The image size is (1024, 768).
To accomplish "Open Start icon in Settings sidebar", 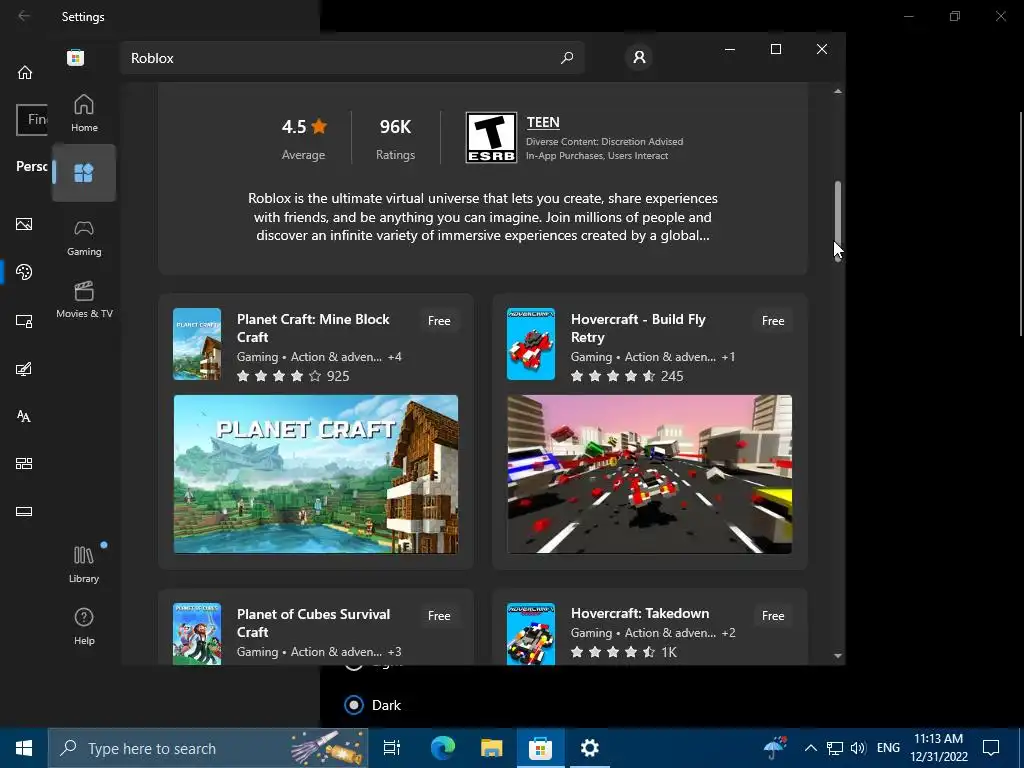I will point(24,464).
